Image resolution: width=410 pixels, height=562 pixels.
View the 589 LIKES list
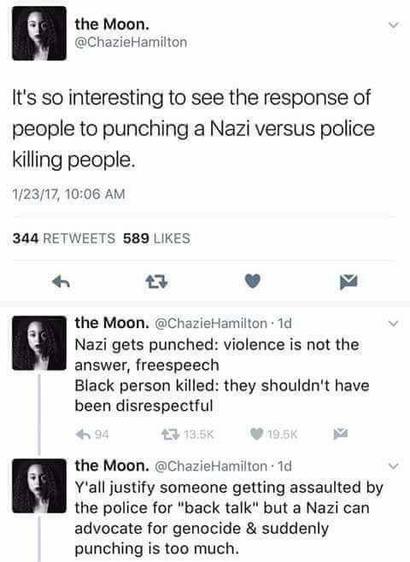pos(157,238)
